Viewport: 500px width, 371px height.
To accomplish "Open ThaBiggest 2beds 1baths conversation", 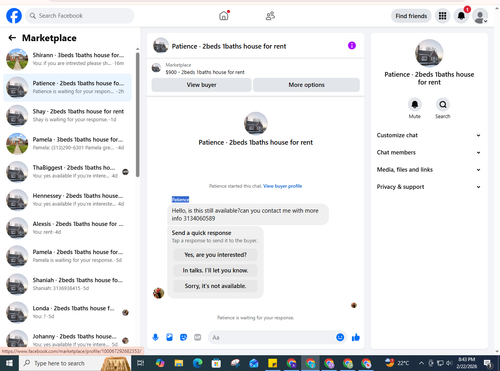I will point(68,172).
